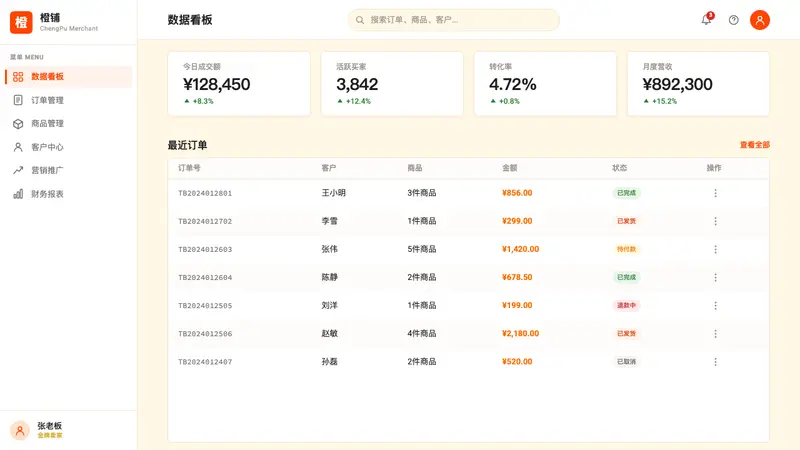Click the 客户中心 person icon
This screenshot has width=800, height=450.
pos(18,147)
